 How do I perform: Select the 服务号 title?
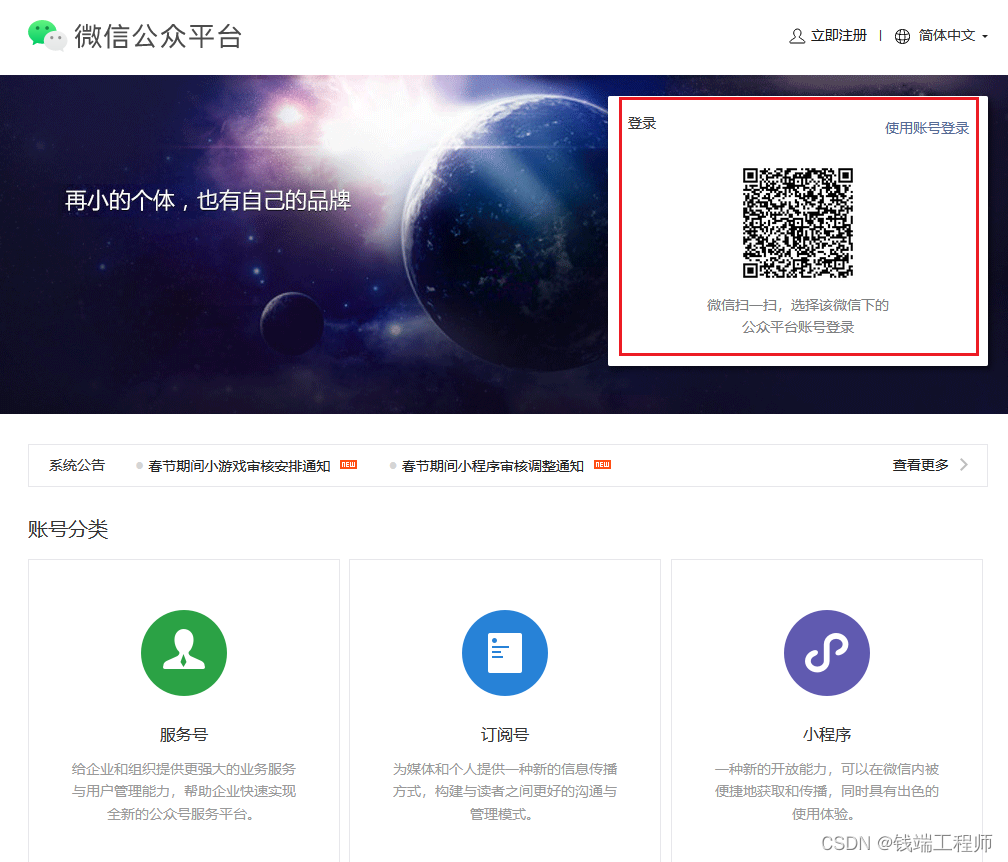point(184,735)
